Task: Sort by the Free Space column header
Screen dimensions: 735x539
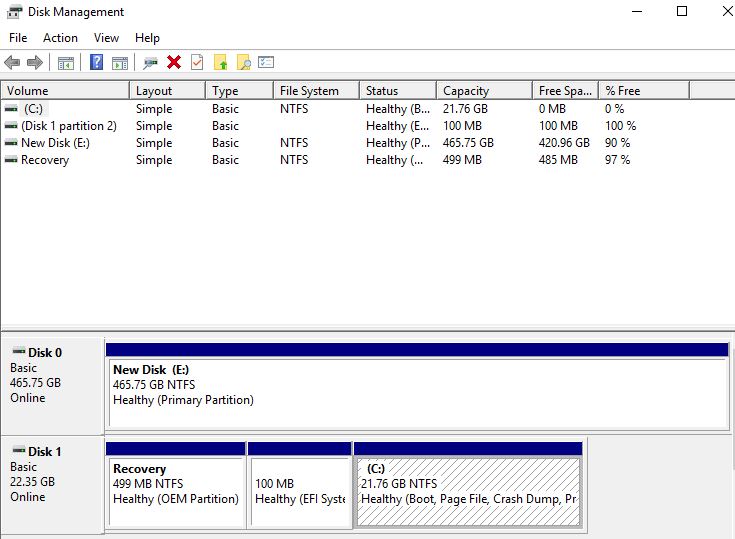Action: pyautogui.click(x=565, y=90)
